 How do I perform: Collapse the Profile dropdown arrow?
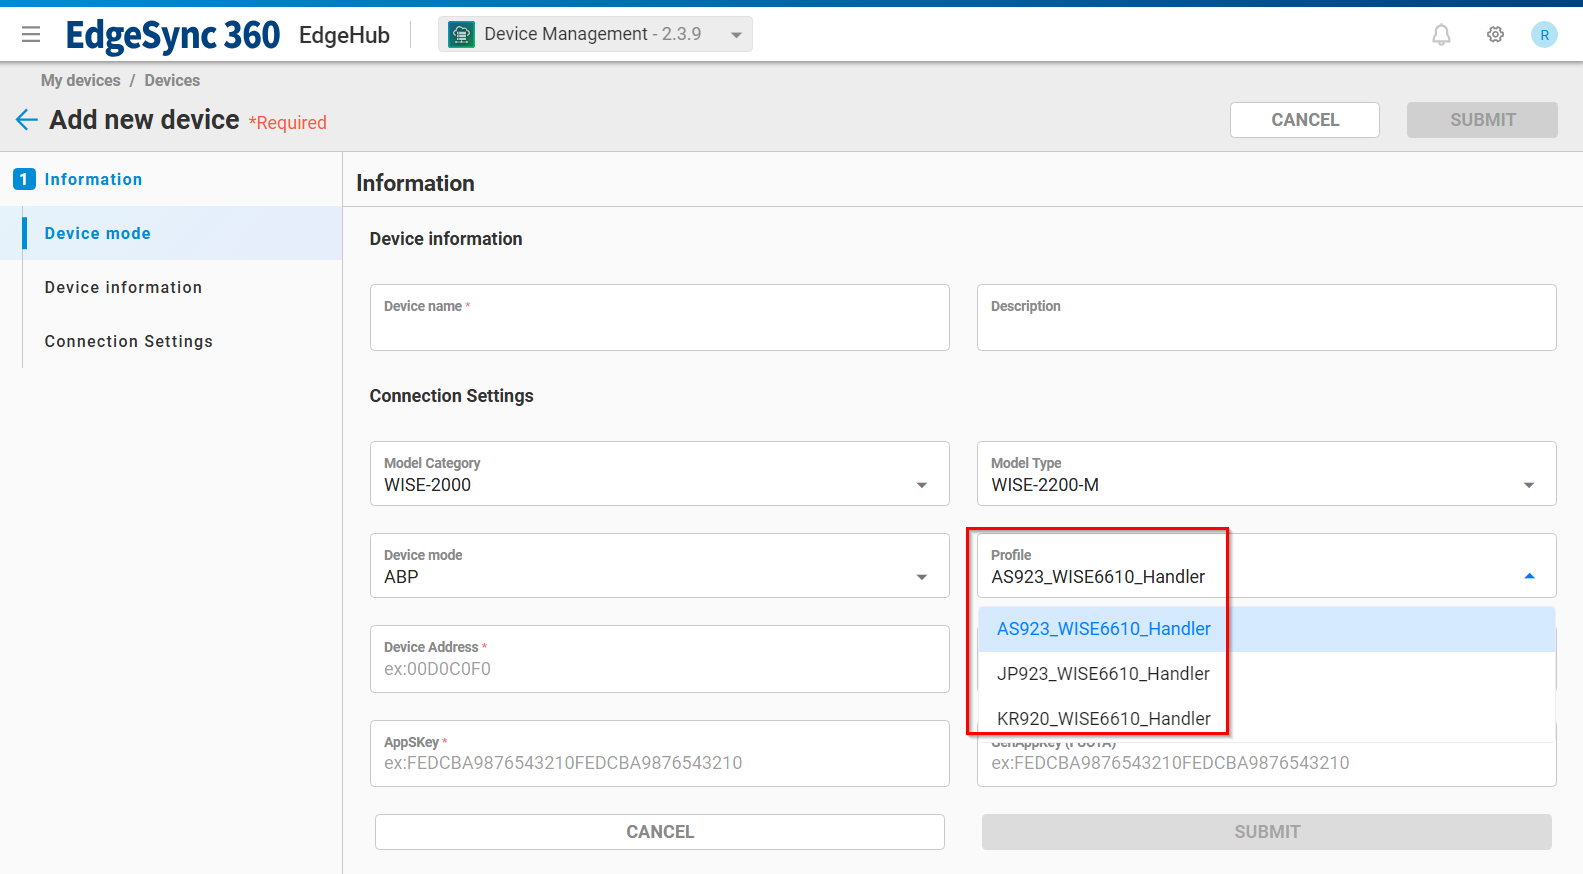1528,576
